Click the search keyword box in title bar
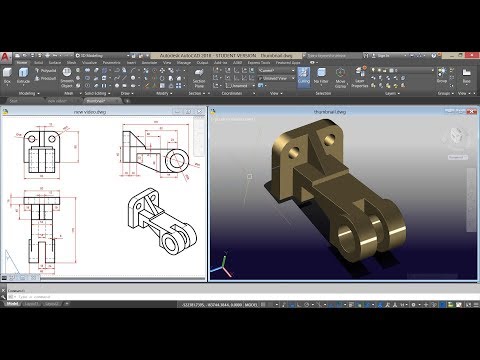 [333, 56]
